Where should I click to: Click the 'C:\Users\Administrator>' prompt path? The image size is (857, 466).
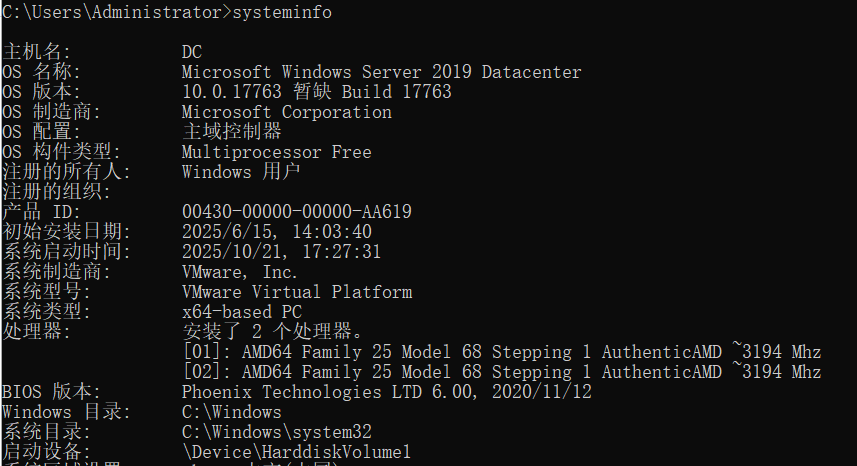117,11
